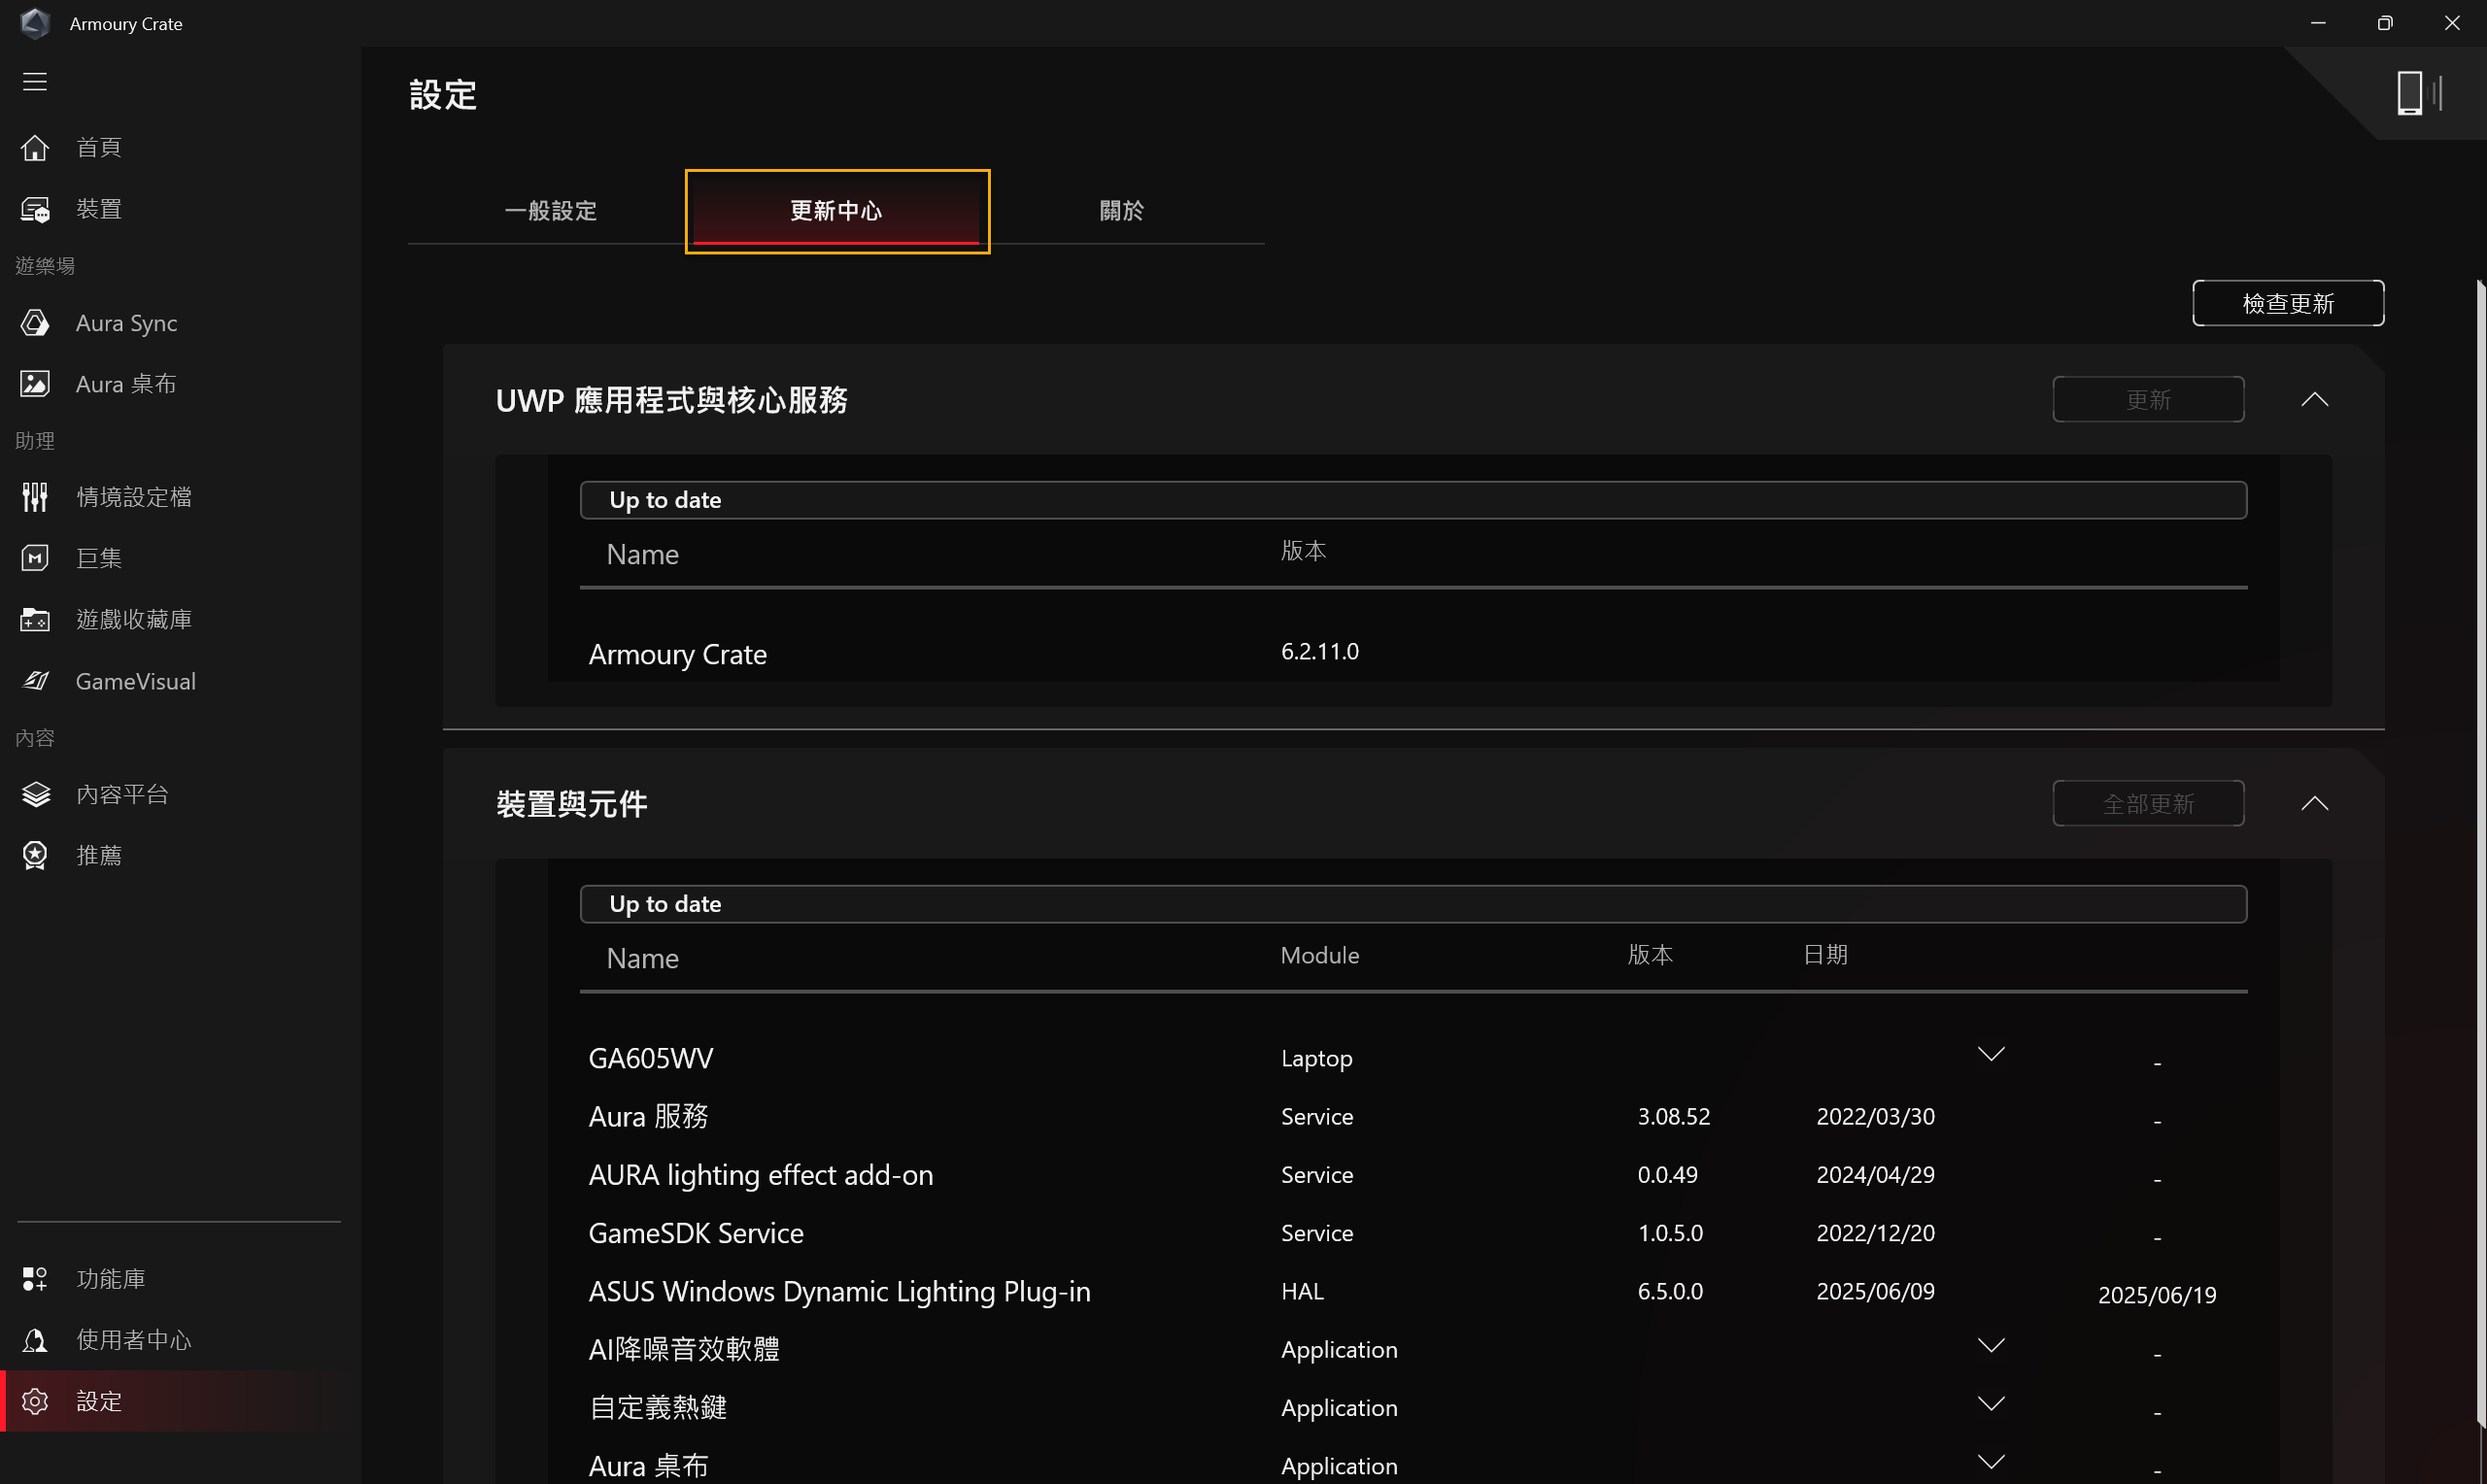Restore down the Armoury Crate window

coord(2384,23)
